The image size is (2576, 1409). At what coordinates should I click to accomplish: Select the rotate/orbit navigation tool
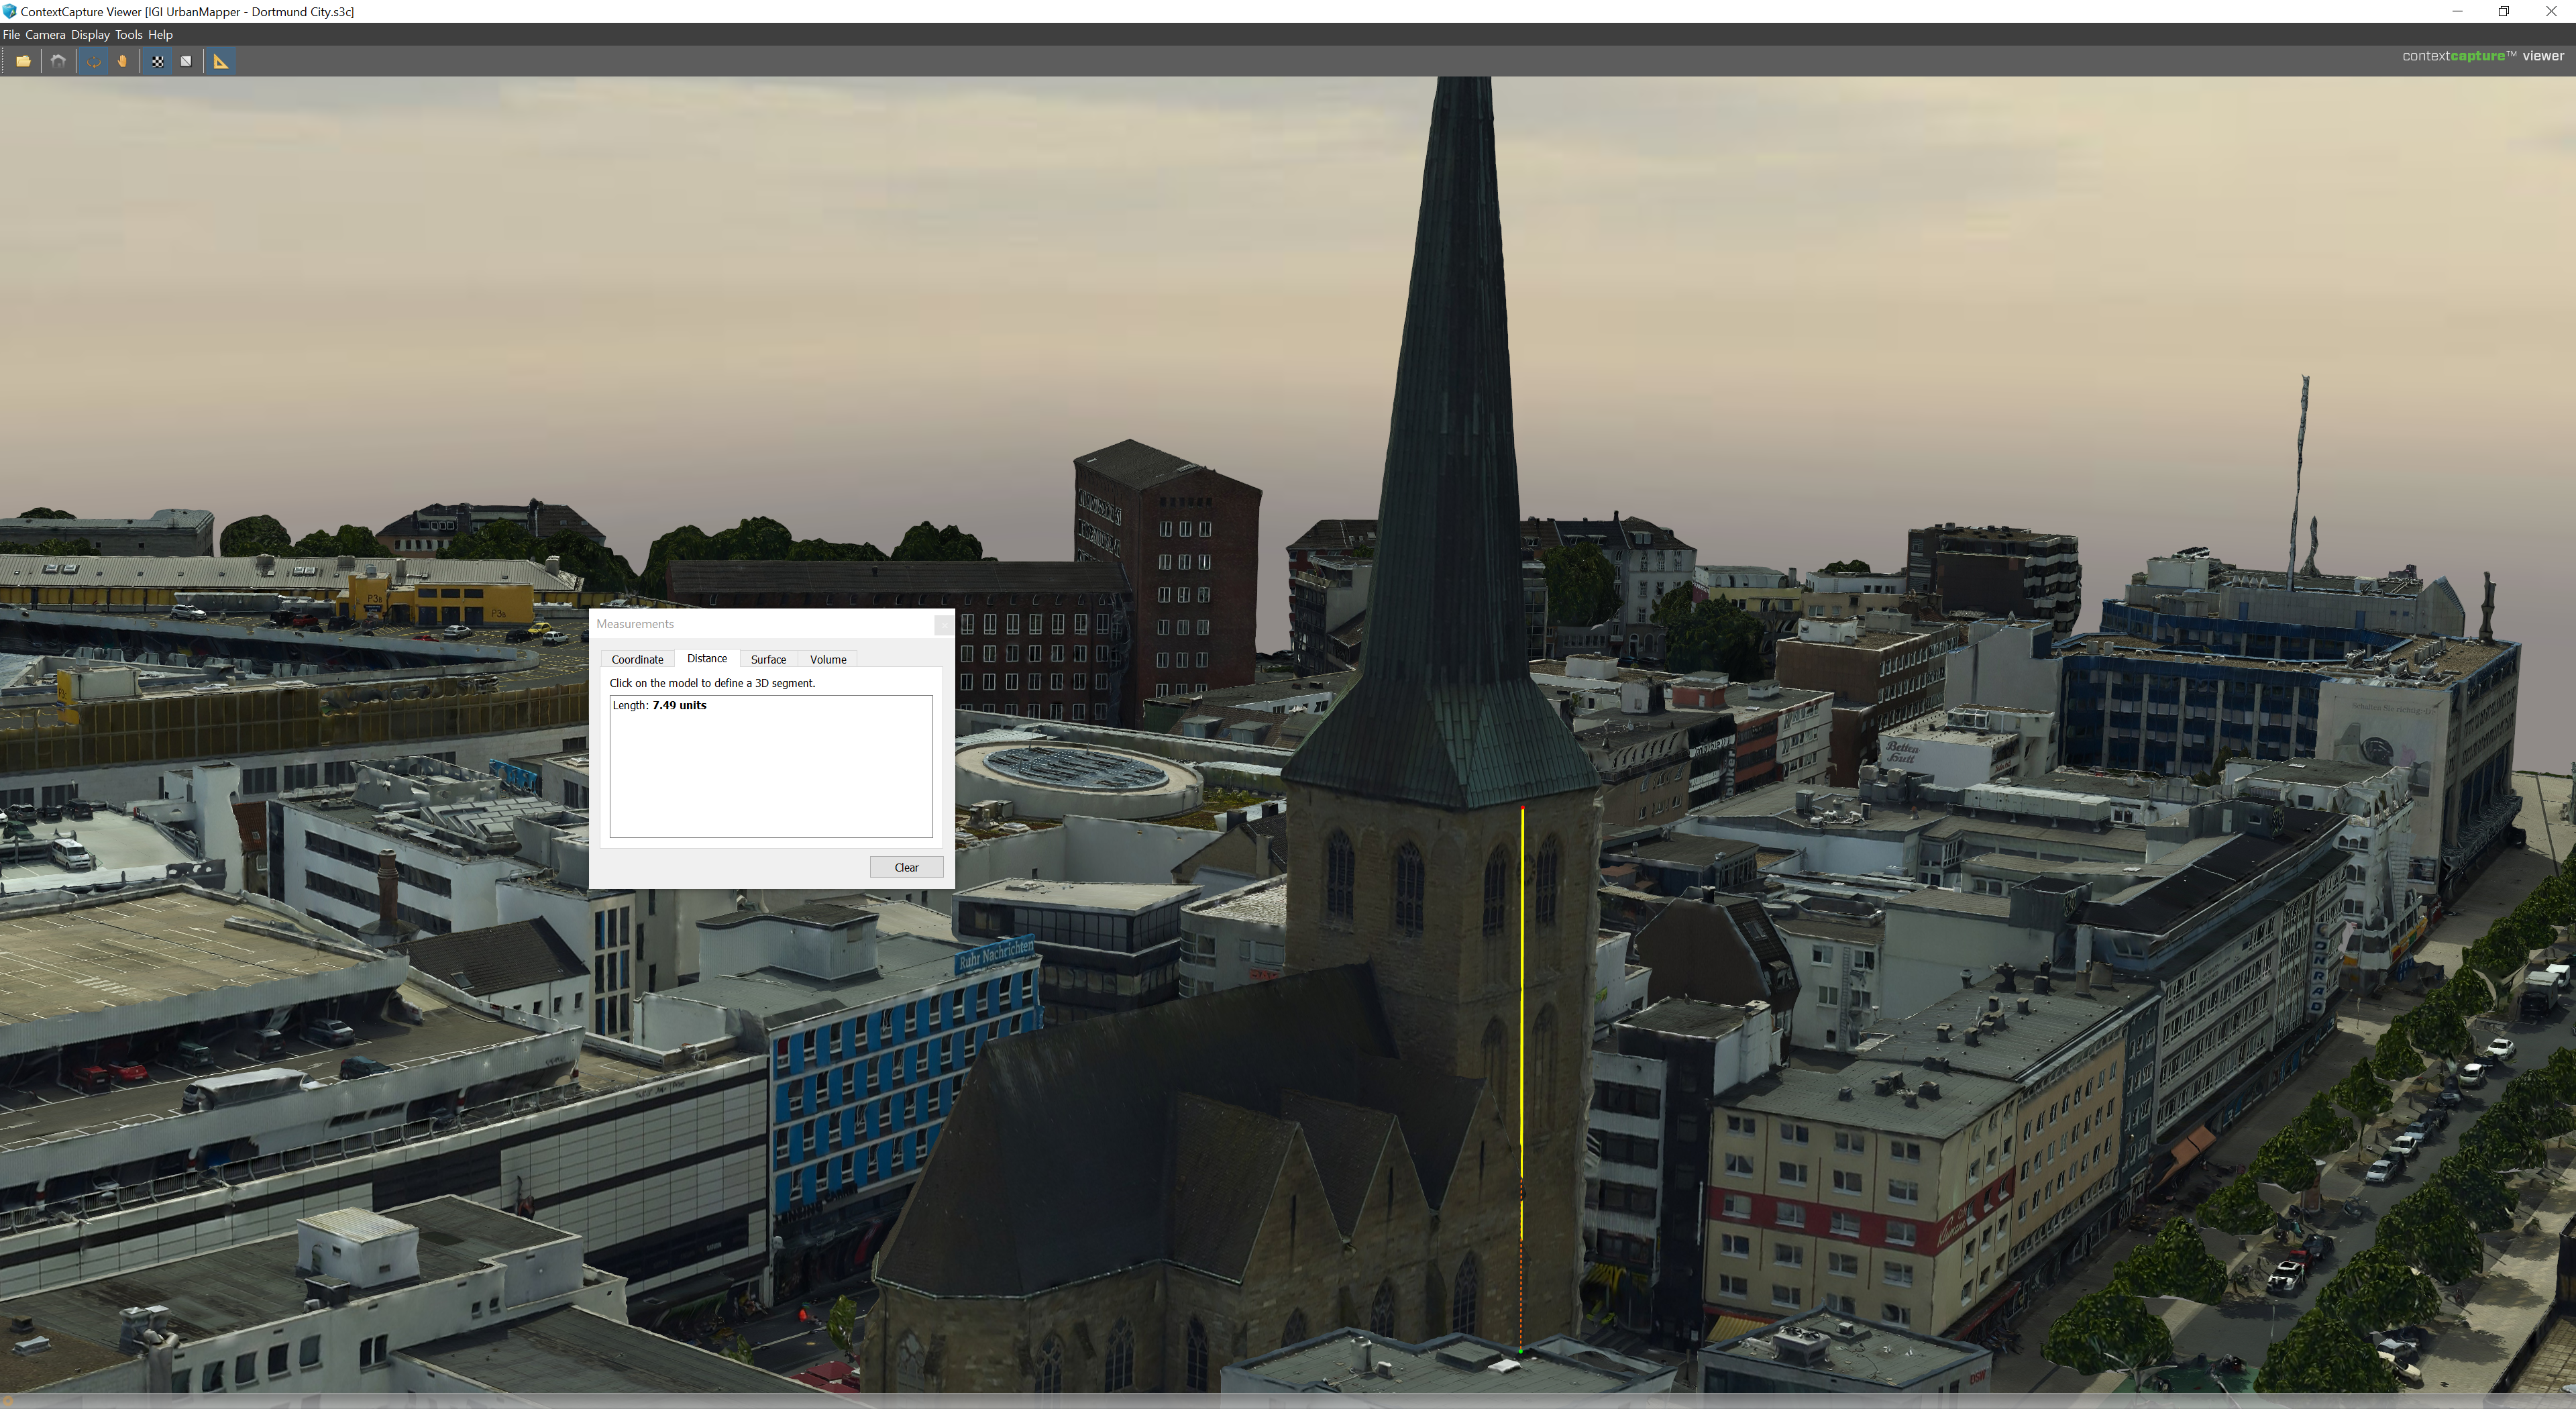pos(94,61)
